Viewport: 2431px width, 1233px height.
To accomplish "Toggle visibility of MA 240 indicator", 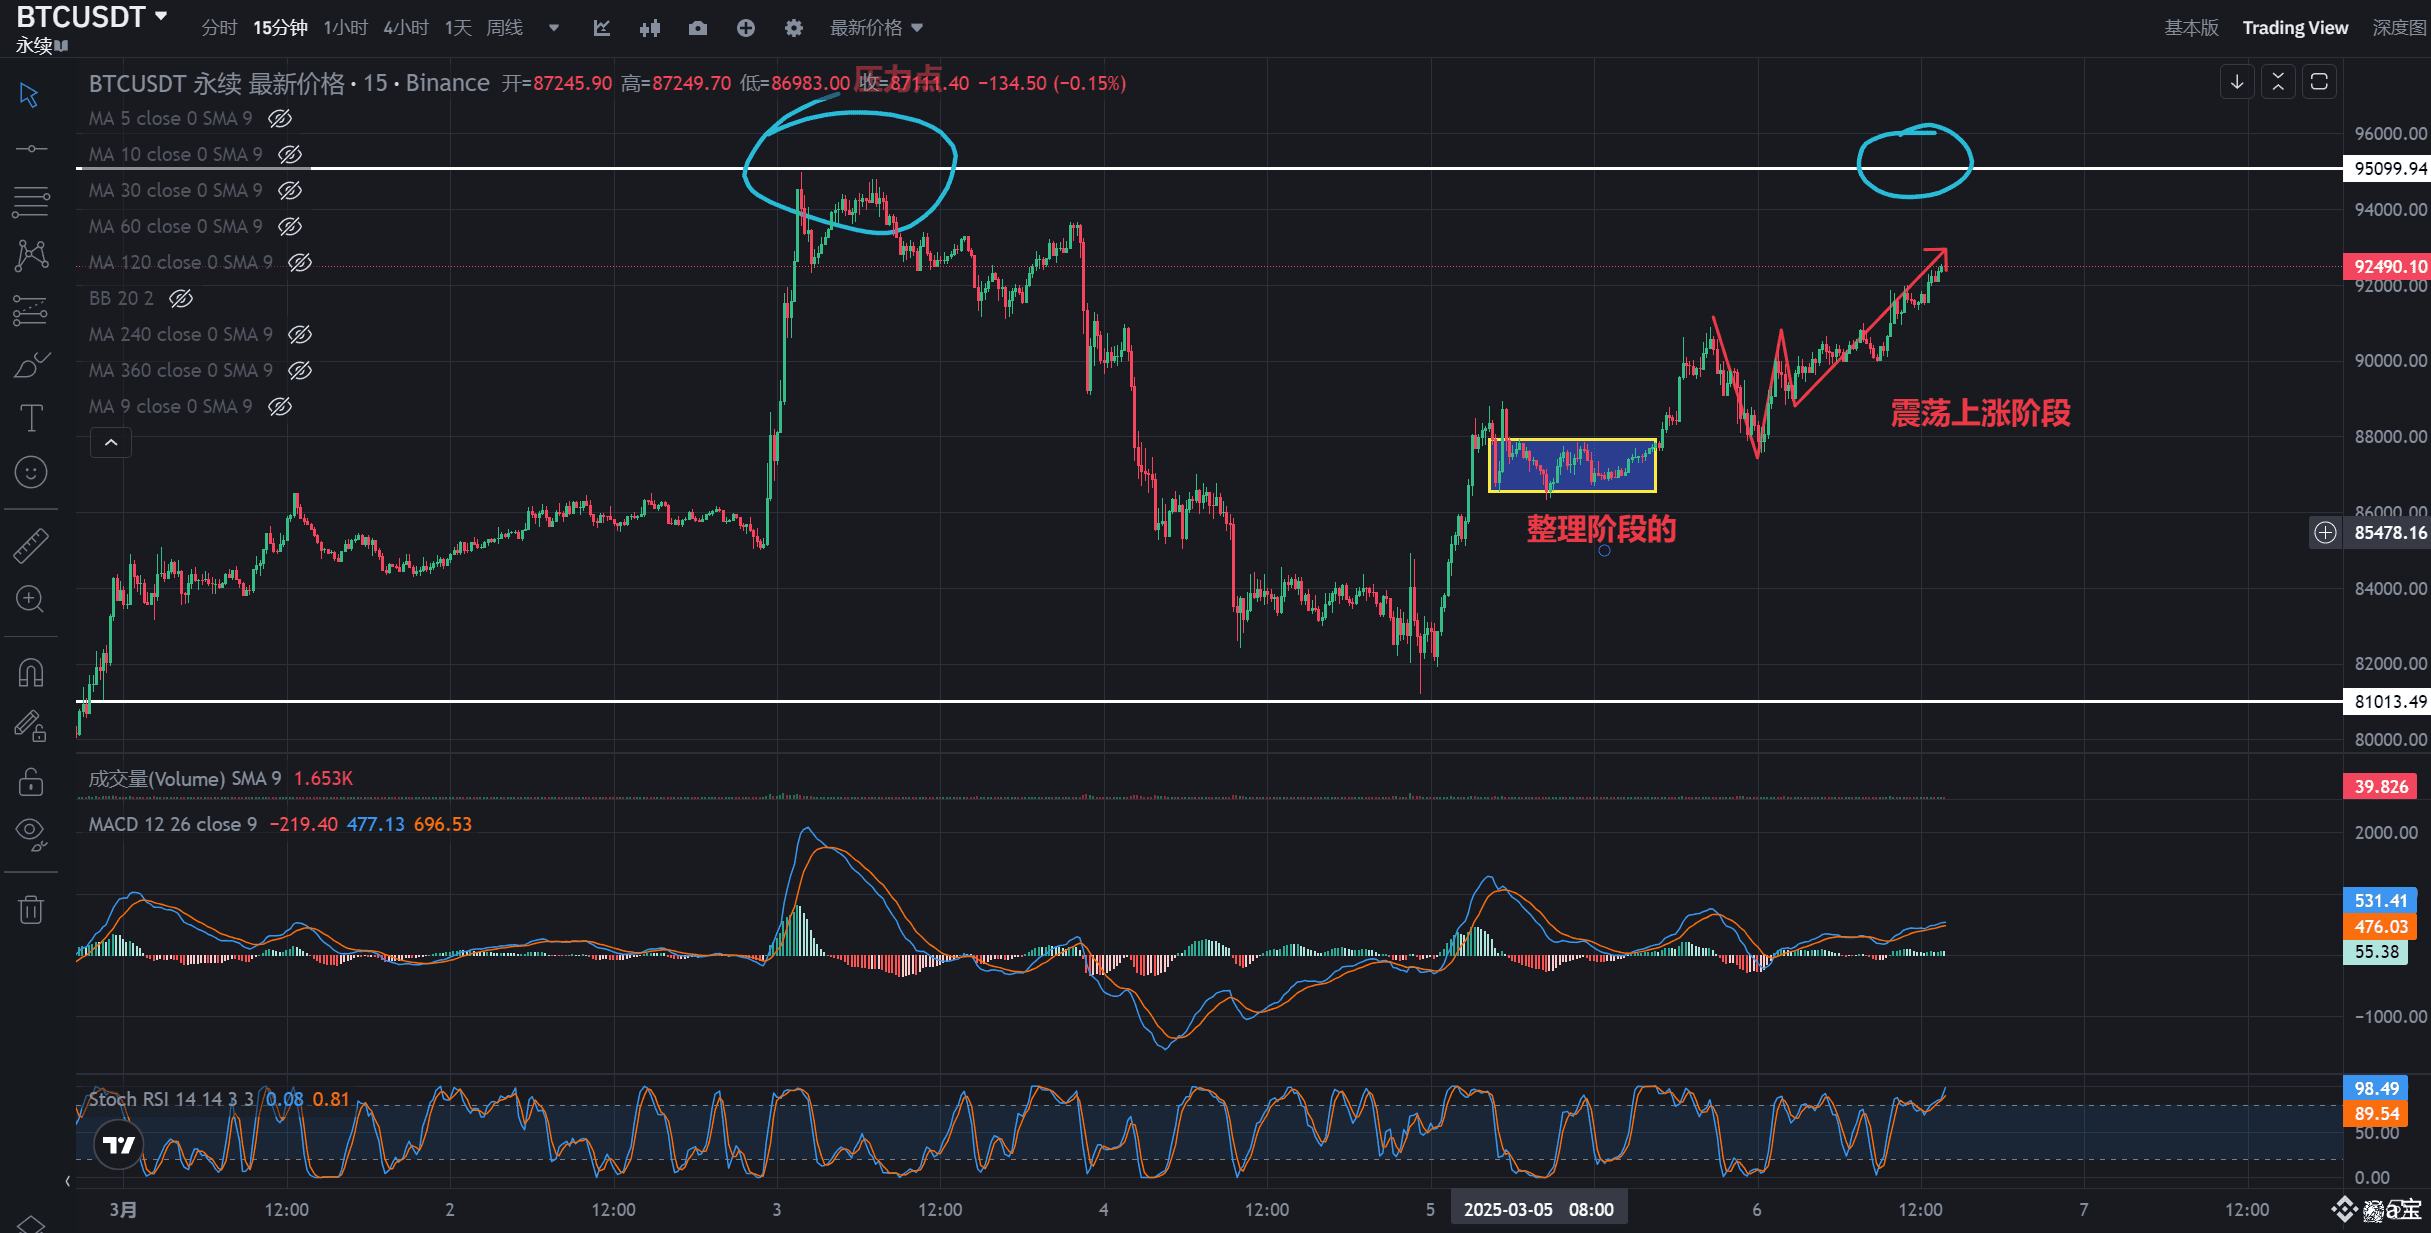I will 300,334.
